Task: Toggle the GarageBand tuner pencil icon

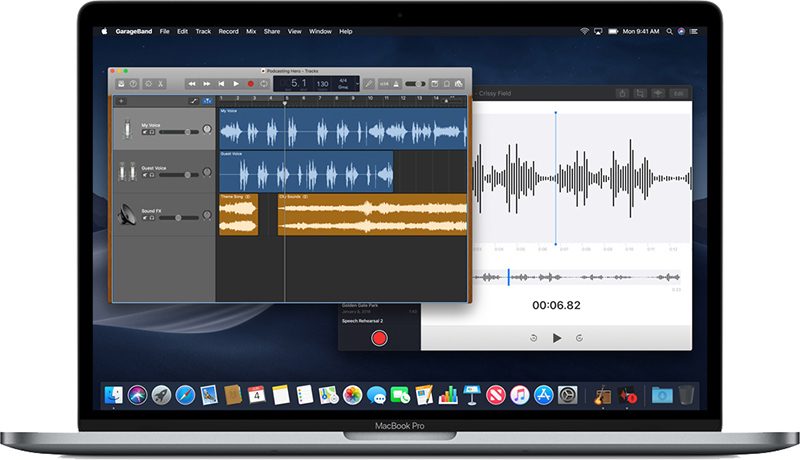Action: pyautogui.click(x=369, y=84)
